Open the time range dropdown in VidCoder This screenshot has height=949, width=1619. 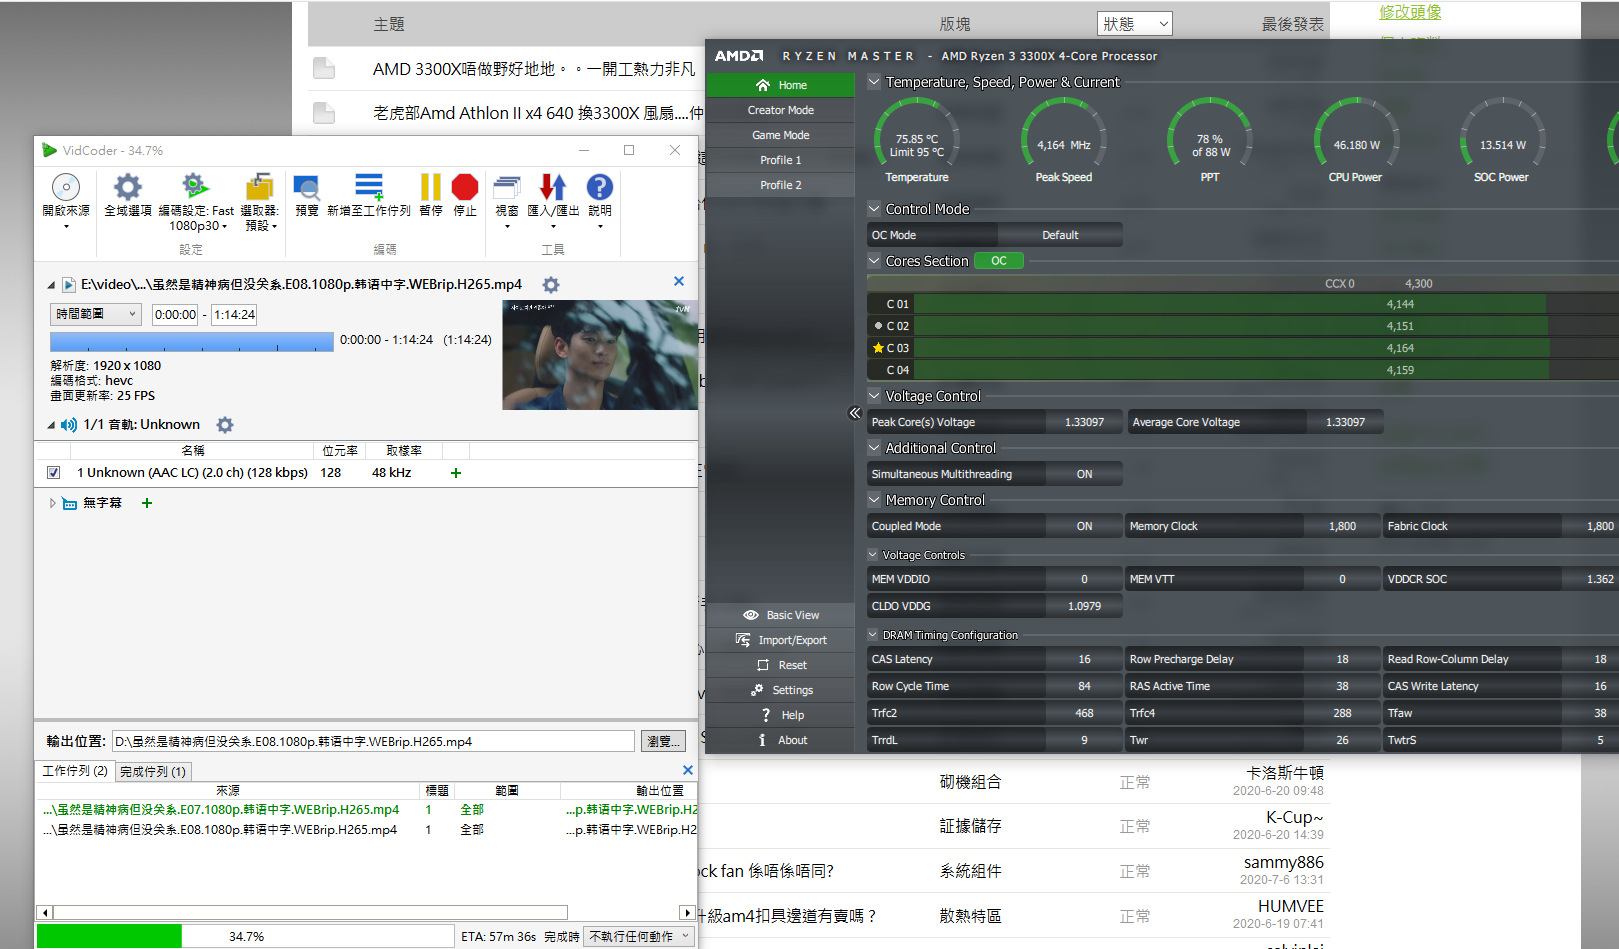click(96, 314)
